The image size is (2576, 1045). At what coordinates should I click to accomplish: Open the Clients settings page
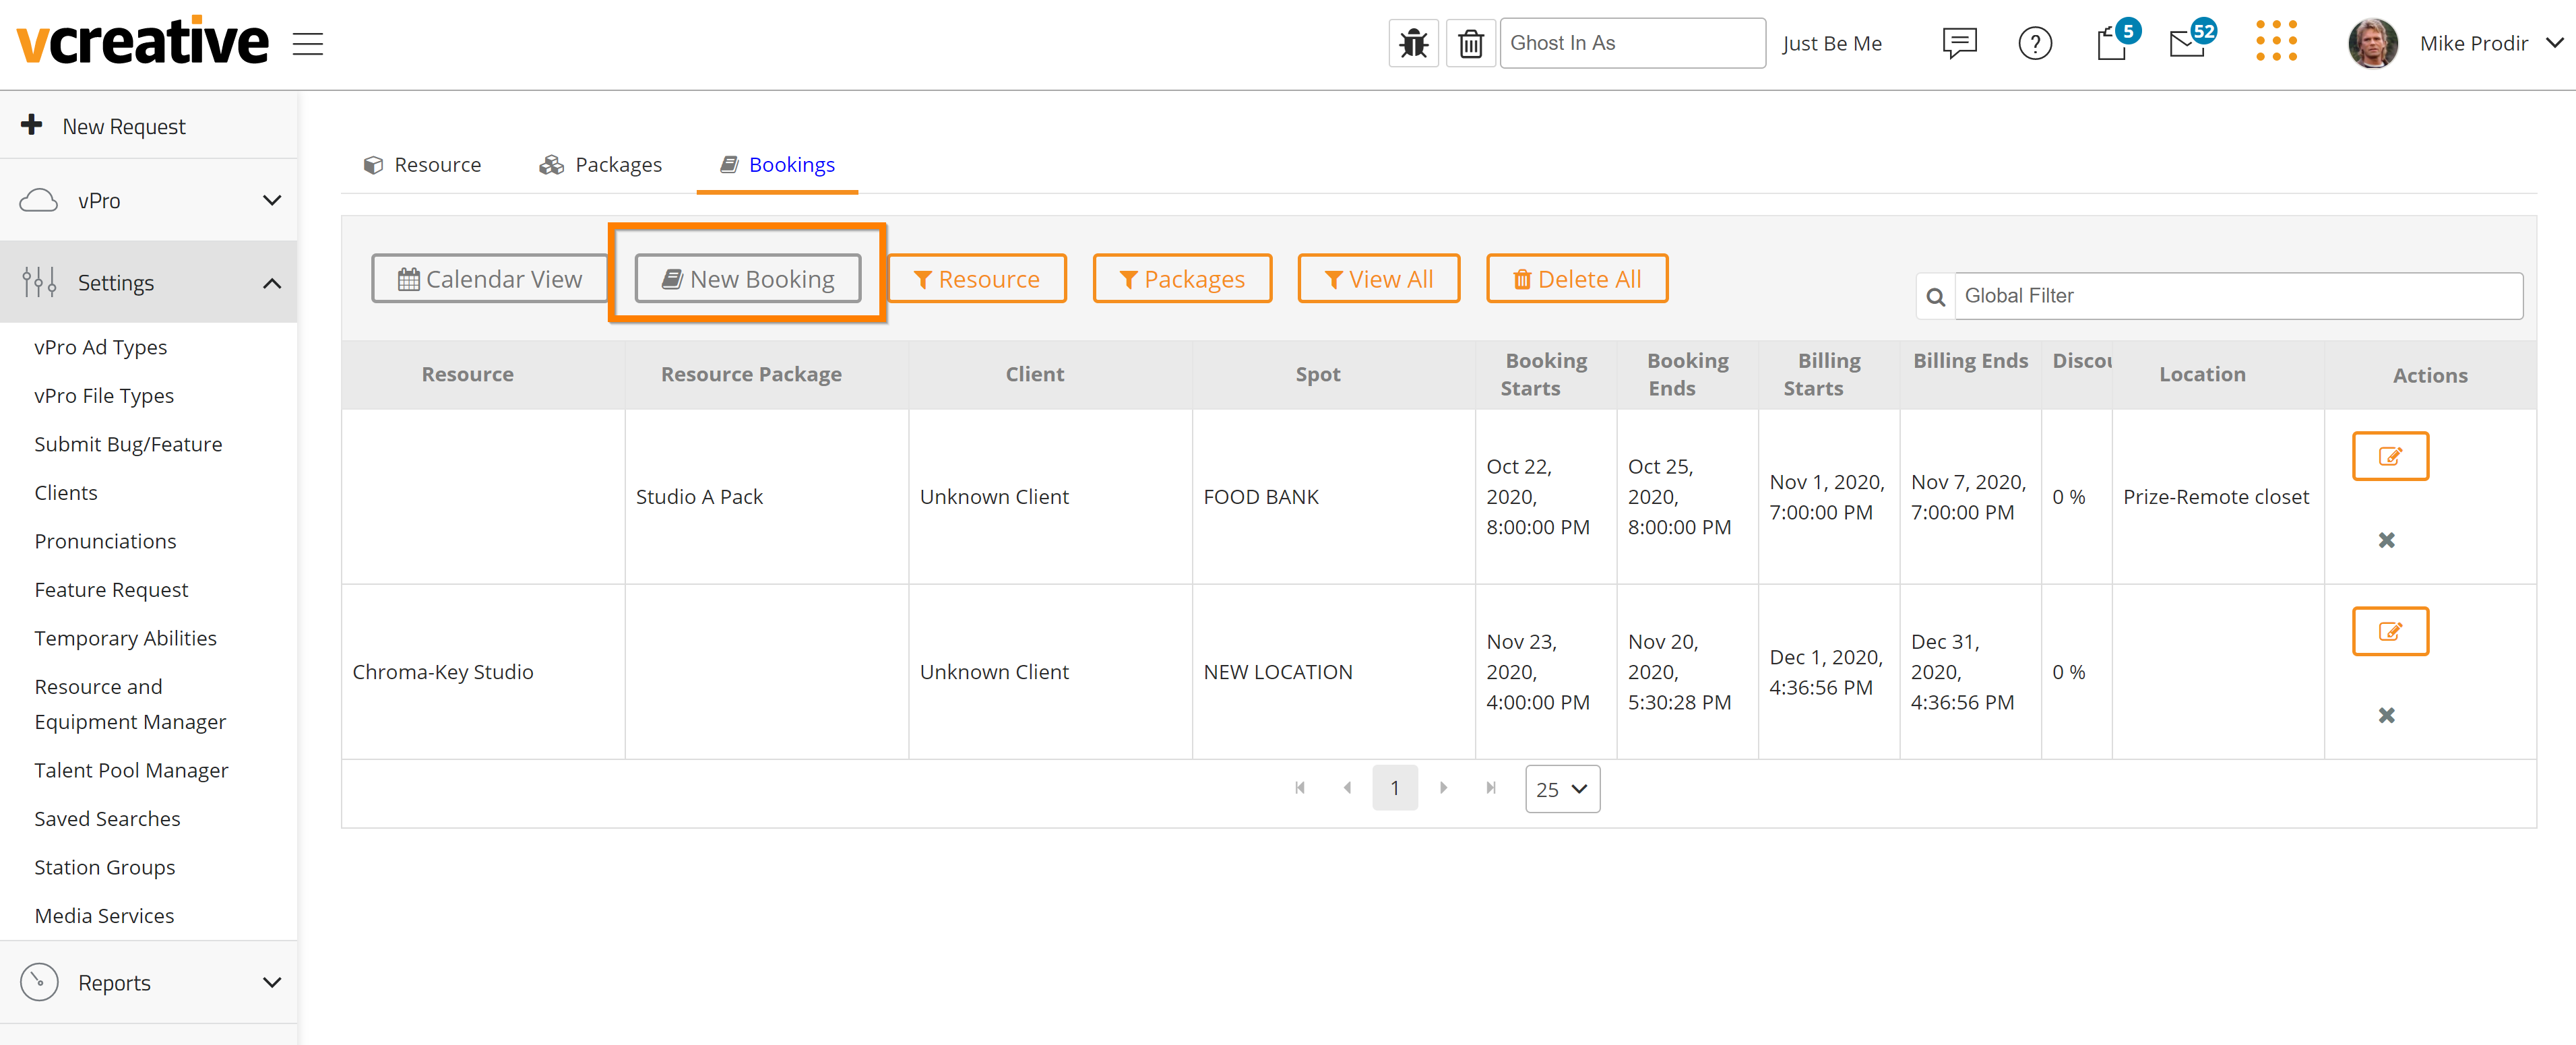click(66, 493)
